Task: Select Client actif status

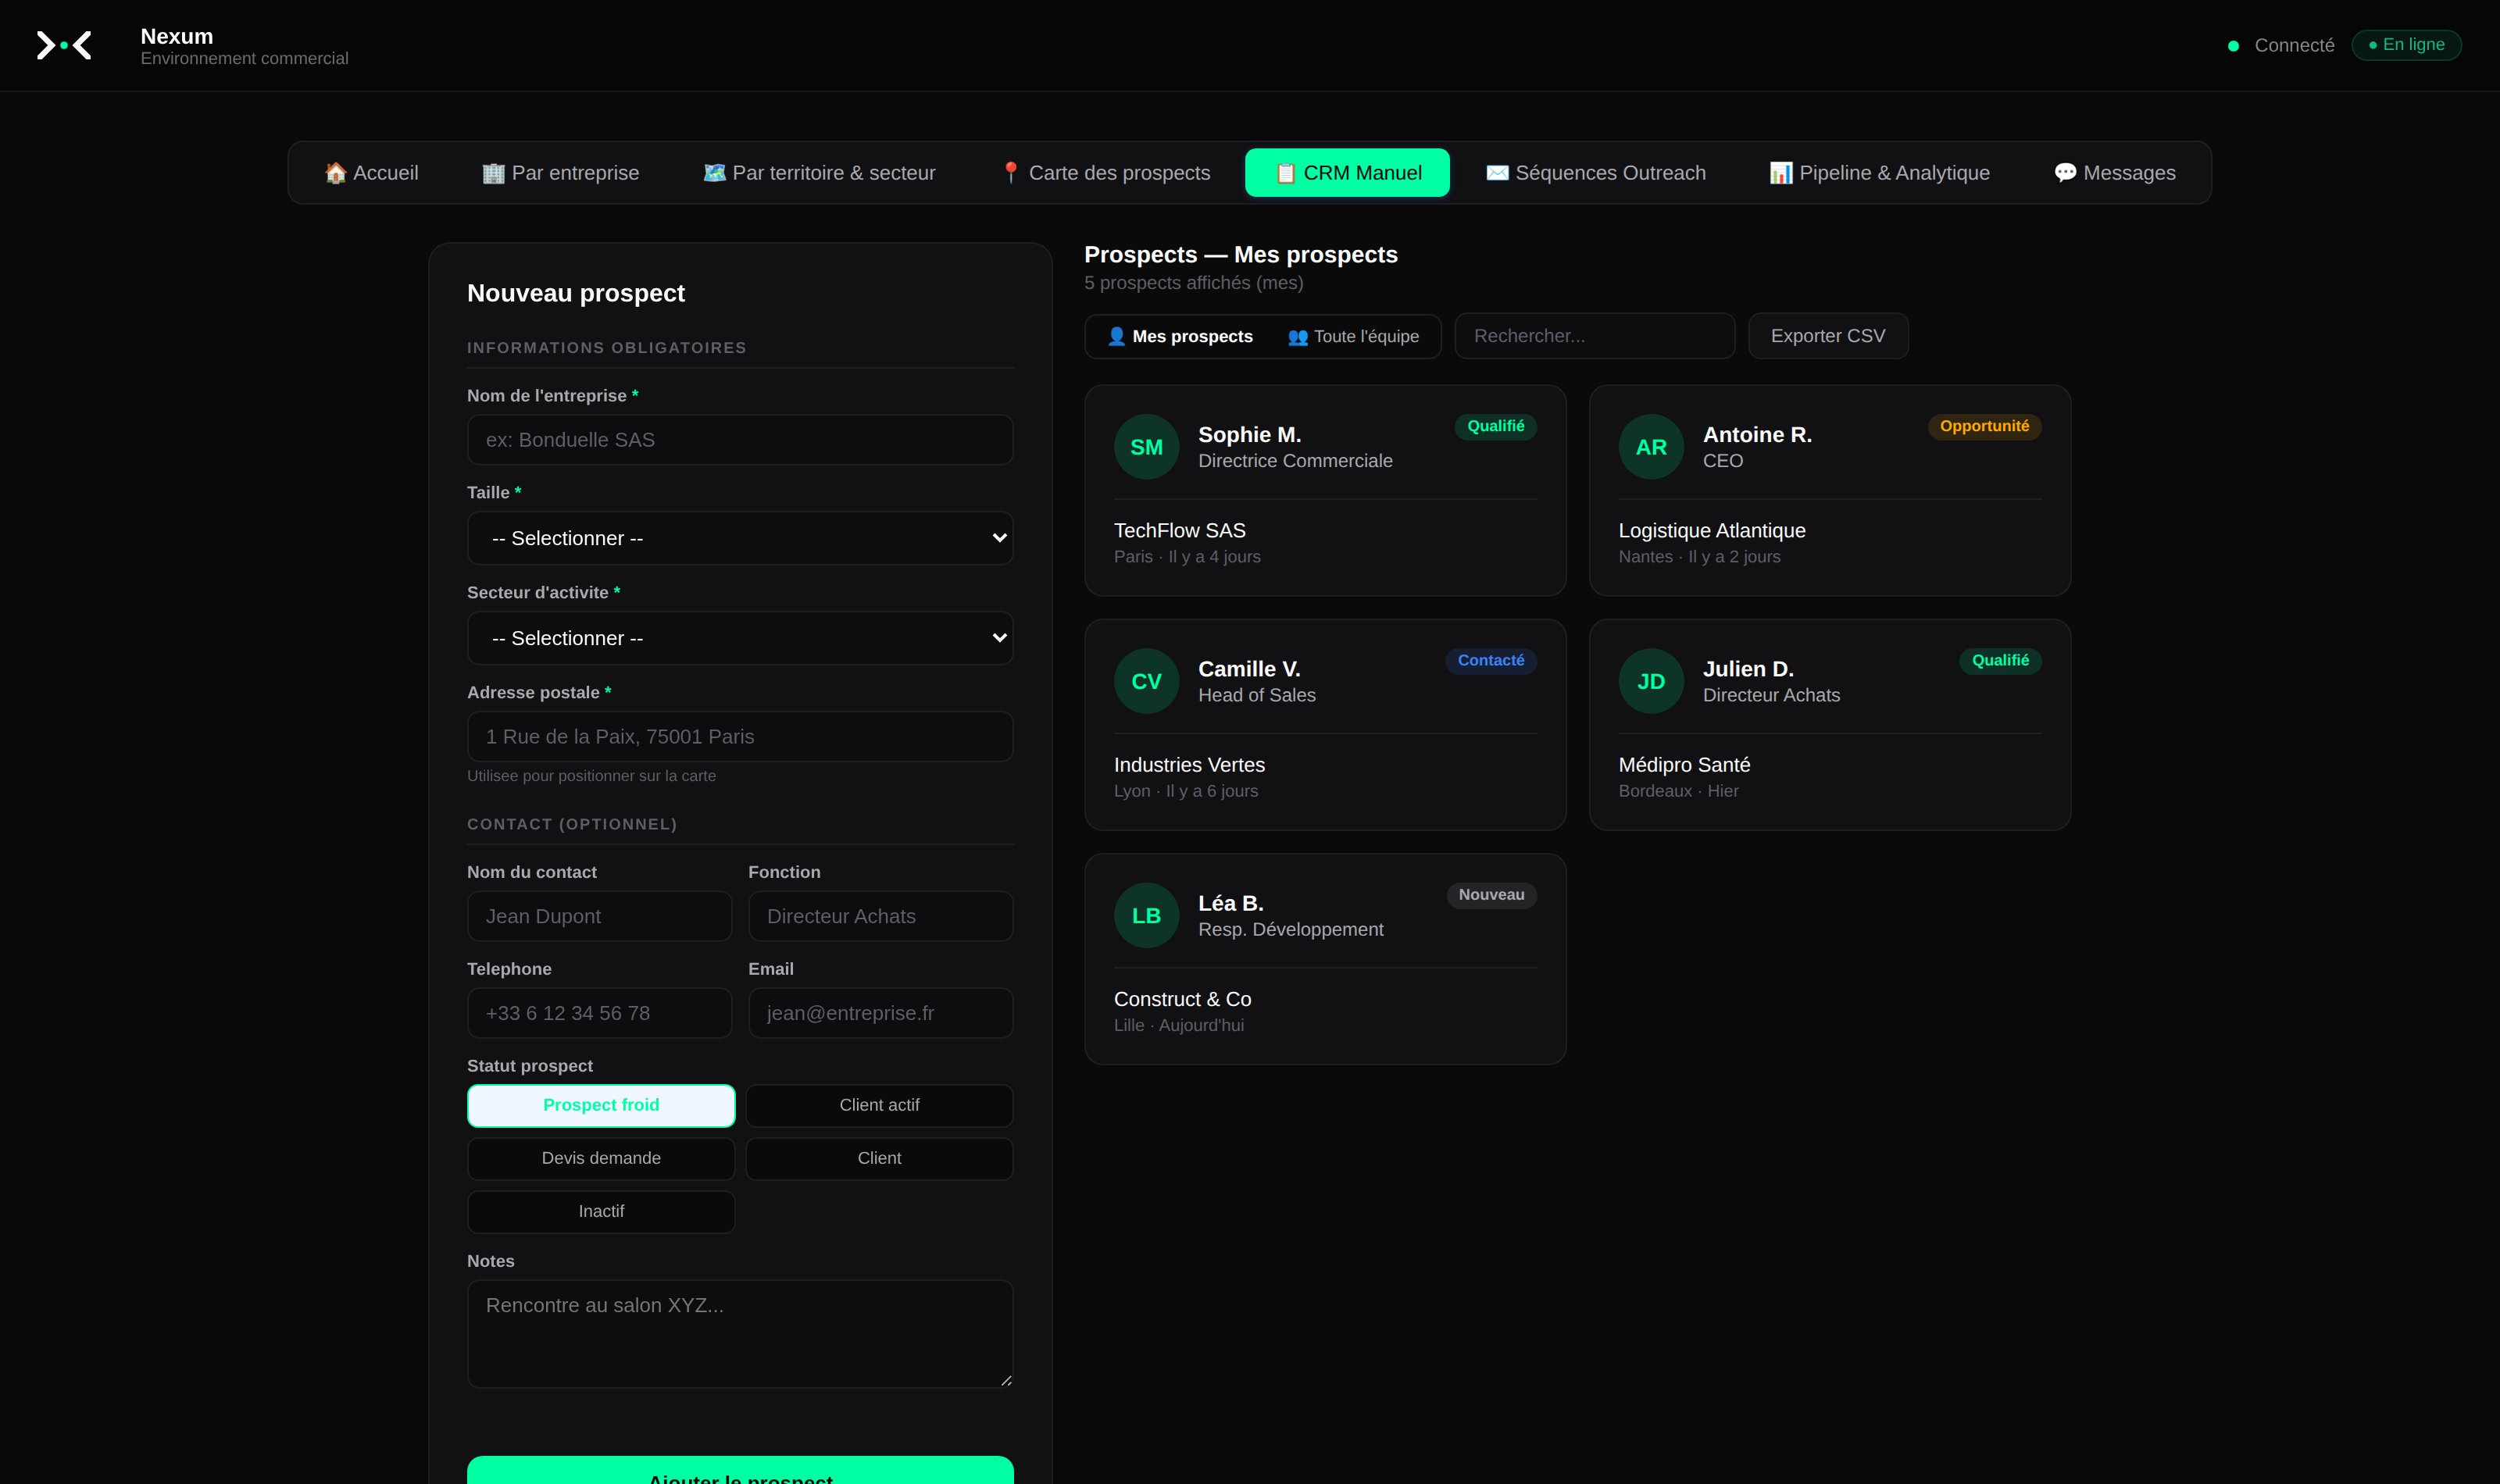Action: click(879, 1105)
